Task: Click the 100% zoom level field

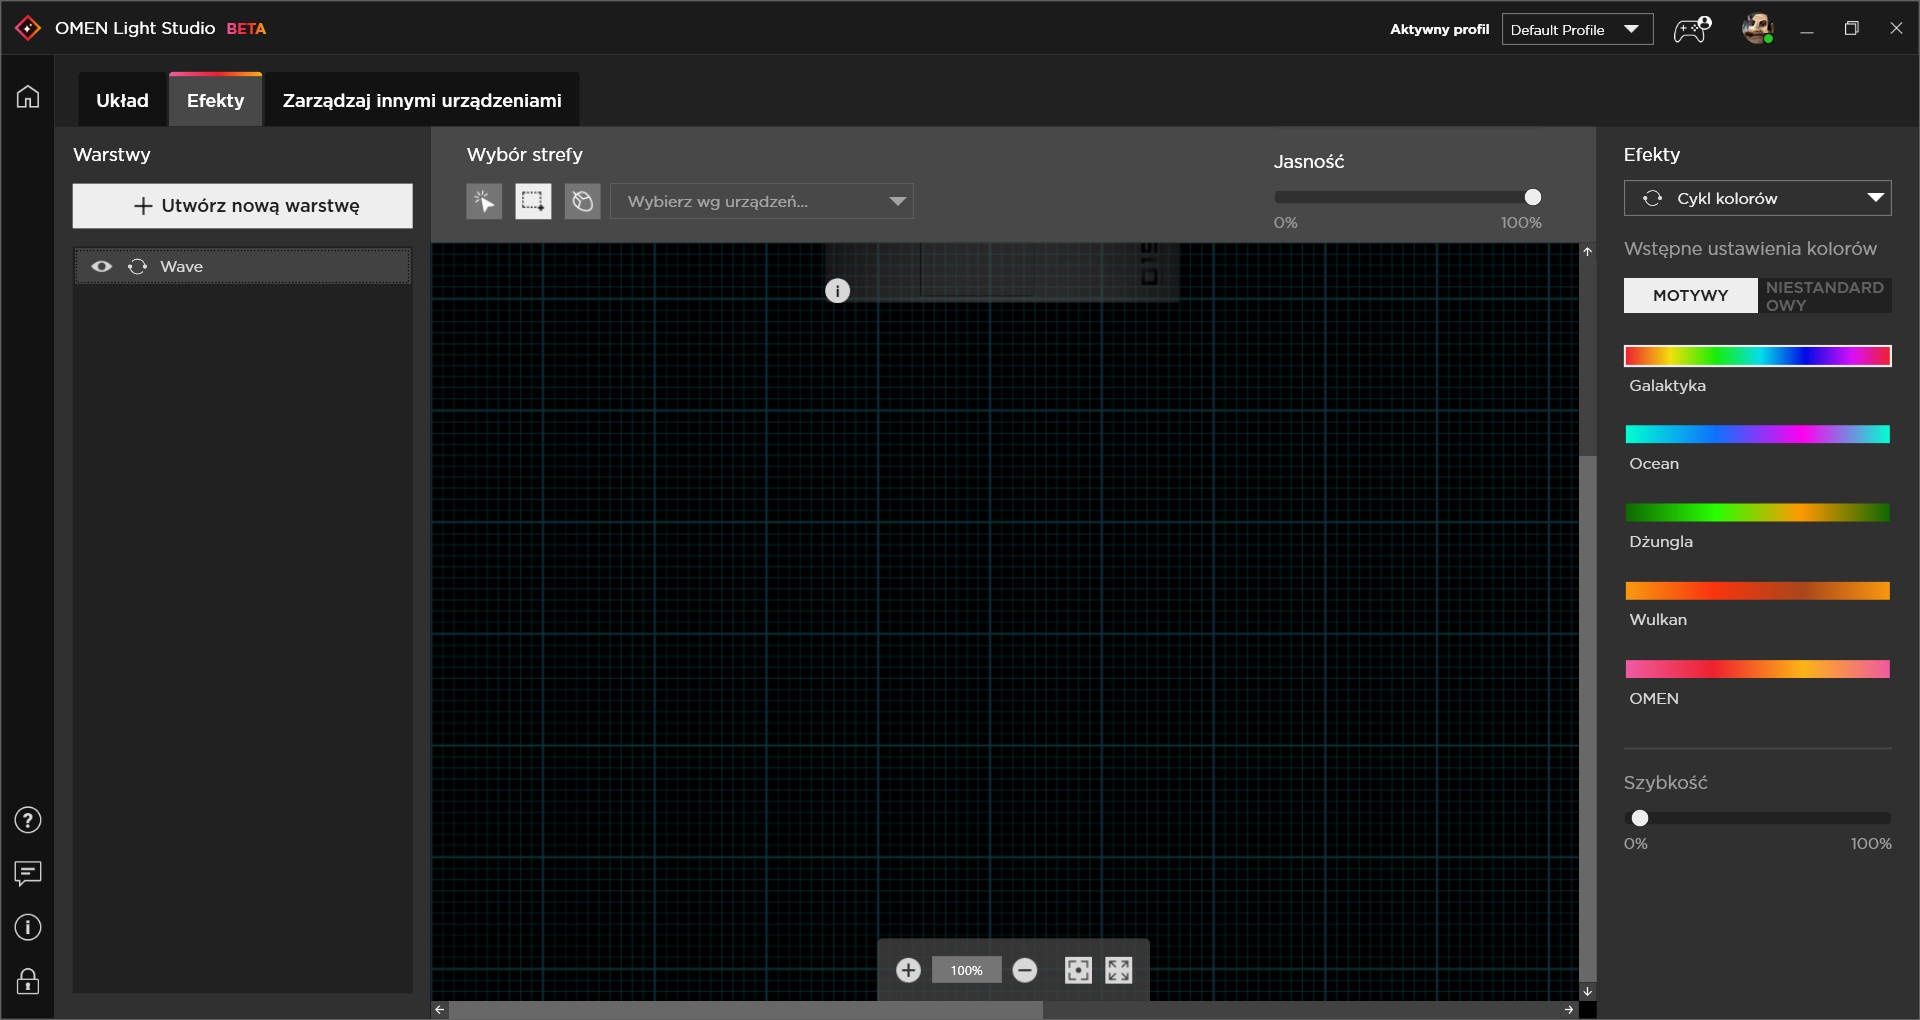Action: (x=966, y=970)
